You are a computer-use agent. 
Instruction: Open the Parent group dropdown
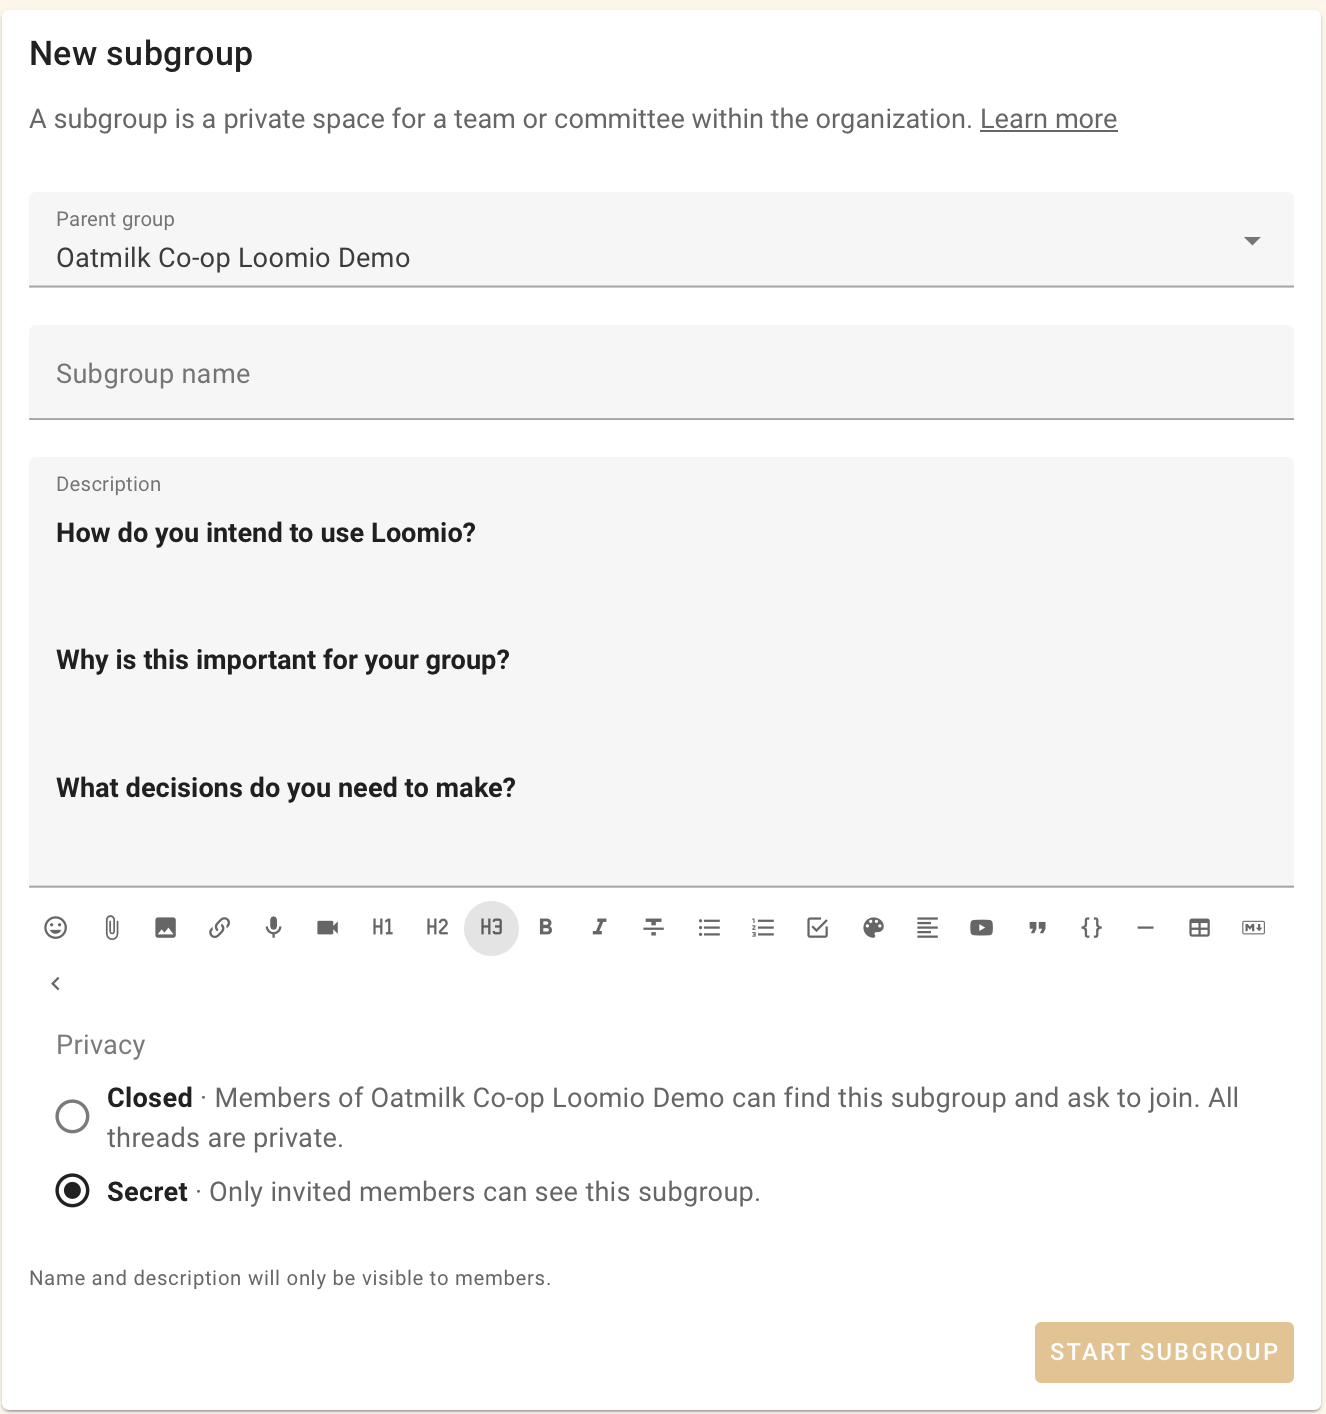click(x=661, y=240)
